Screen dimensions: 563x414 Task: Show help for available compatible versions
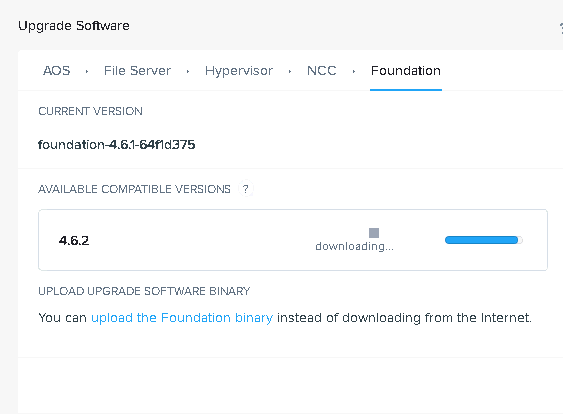(x=246, y=189)
